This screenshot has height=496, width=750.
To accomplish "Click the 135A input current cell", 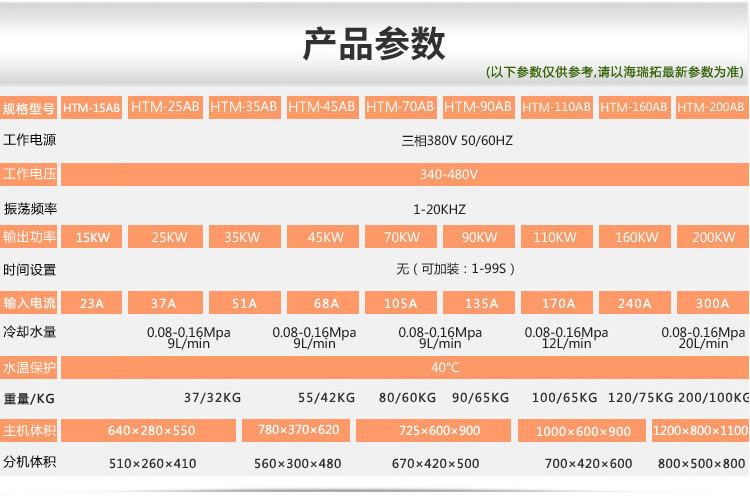I will 478,303.
